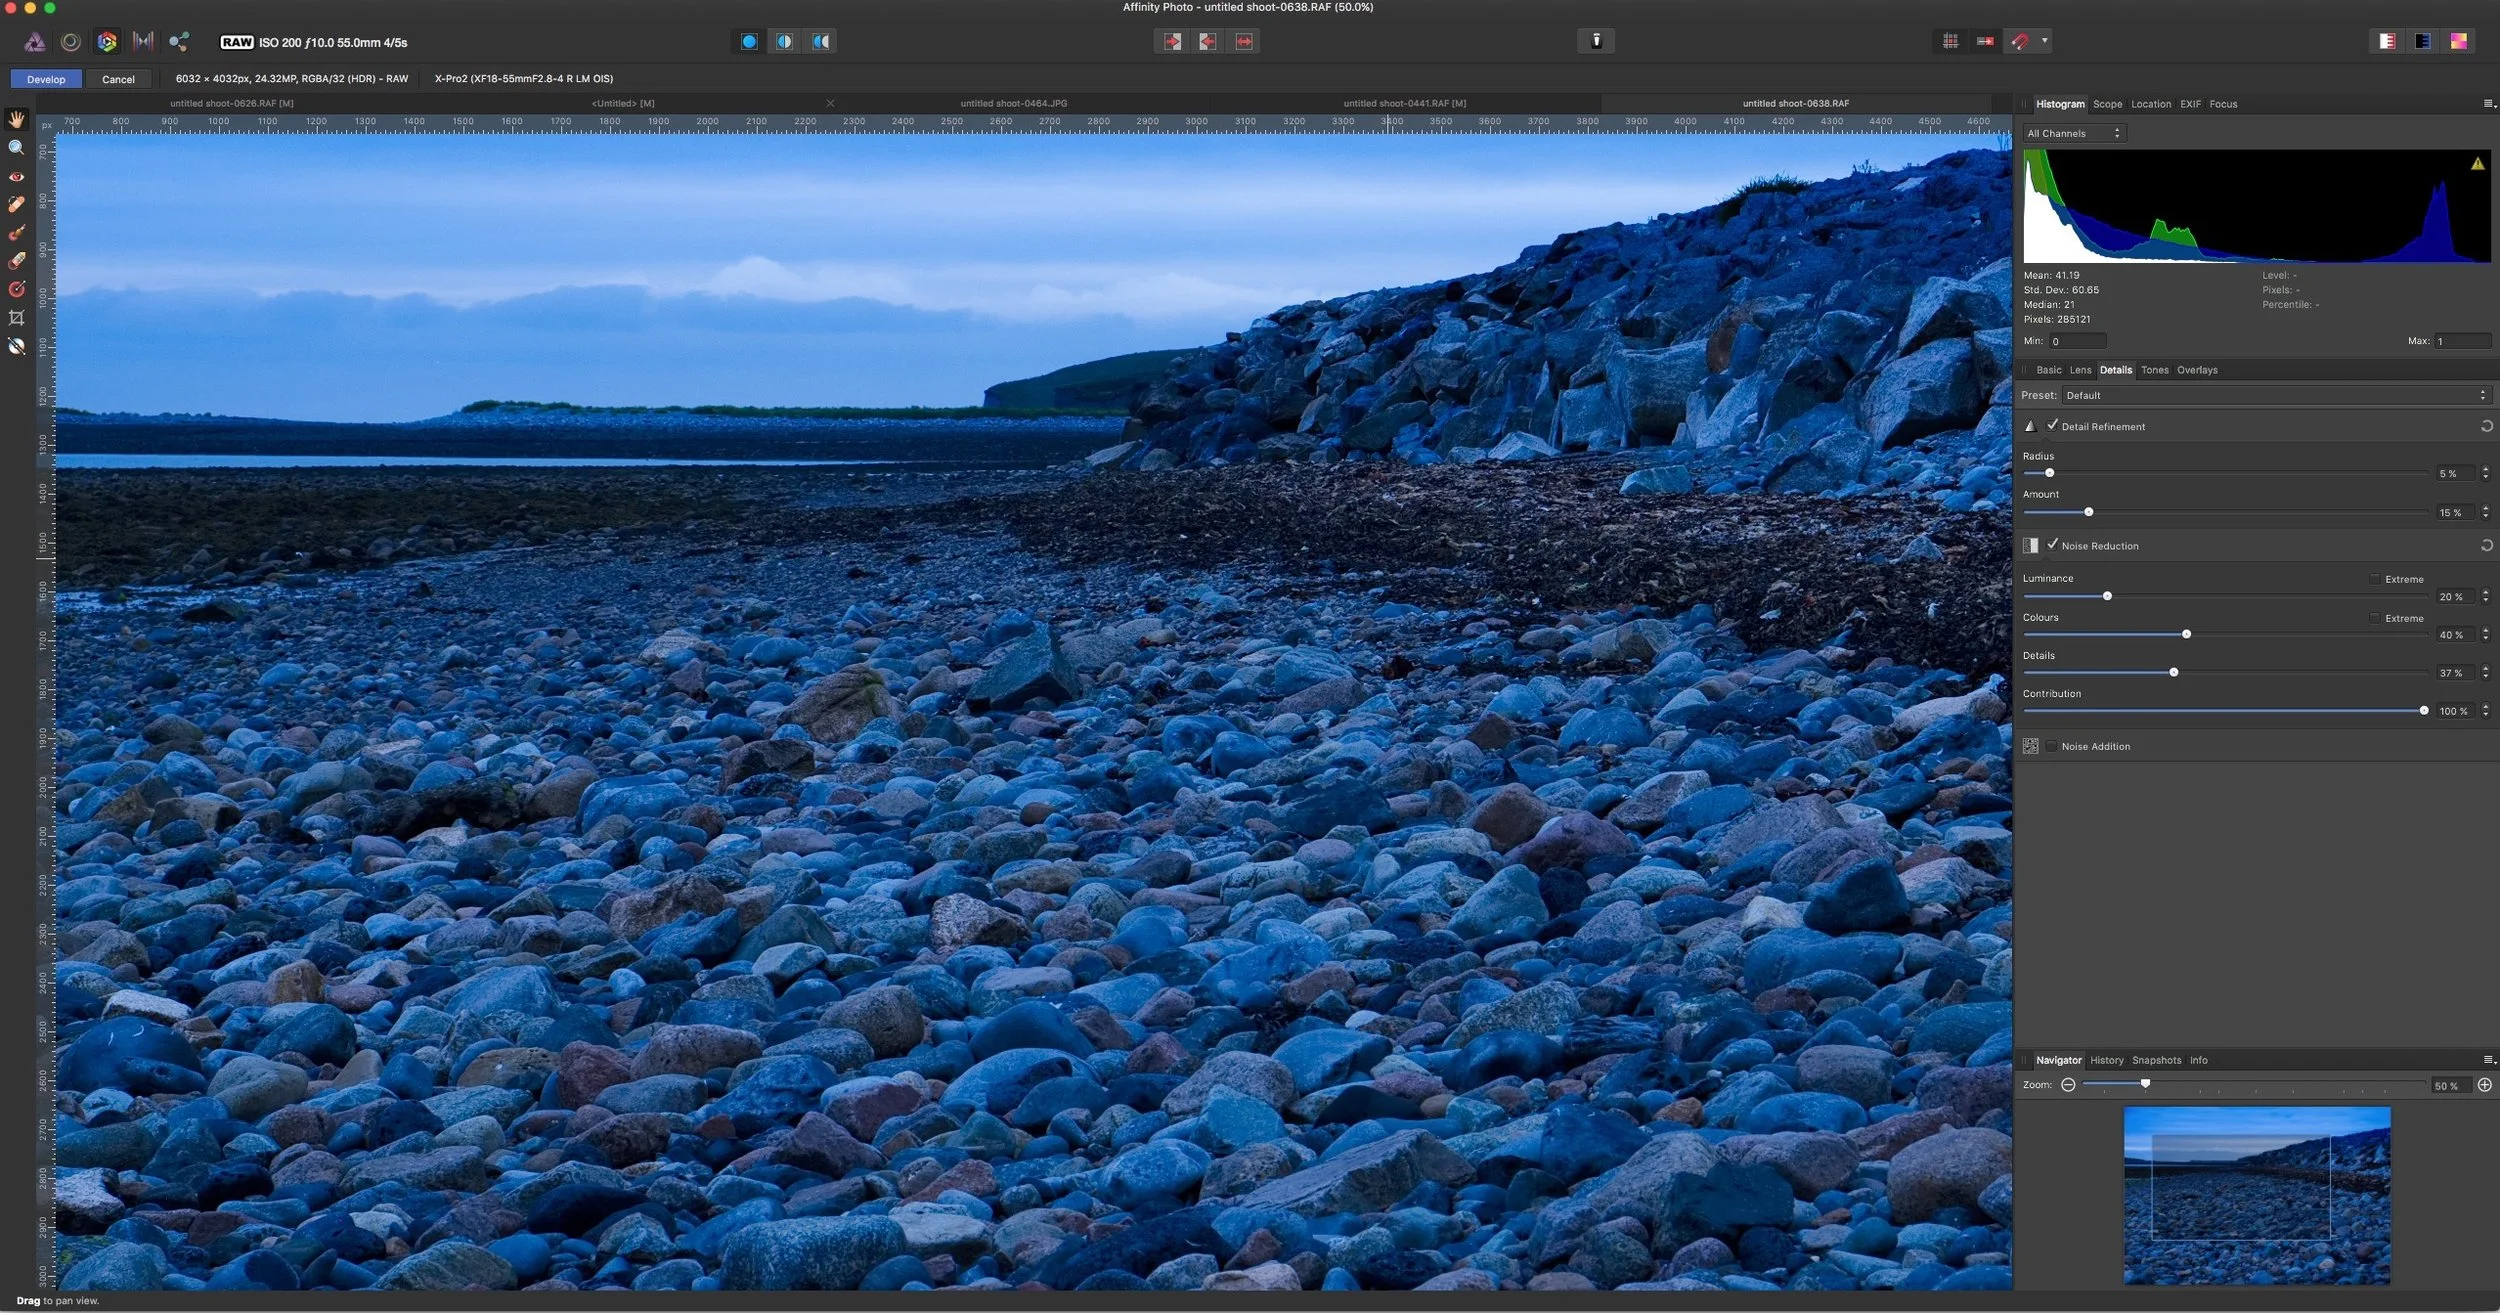Image resolution: width=2500 pixels, height=1313 pixels.
Task: Open the Preset Default dropdown
Action: point(2276,395)
